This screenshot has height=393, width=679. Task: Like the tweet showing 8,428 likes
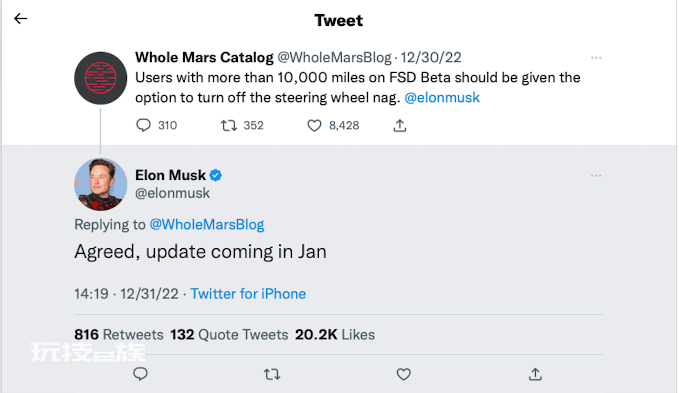(314, 126)
